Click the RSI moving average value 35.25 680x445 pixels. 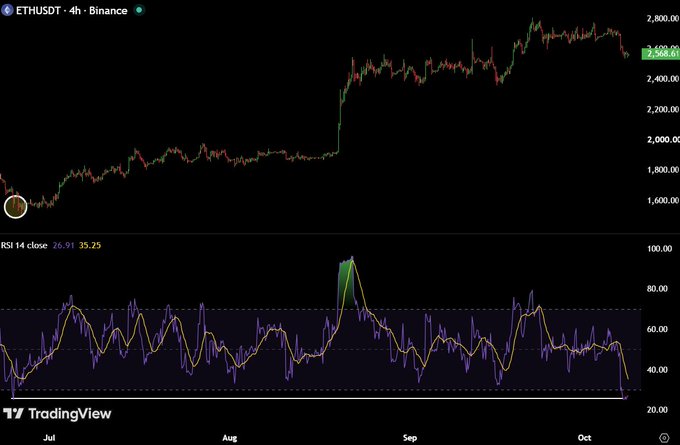tap(90, 245)
